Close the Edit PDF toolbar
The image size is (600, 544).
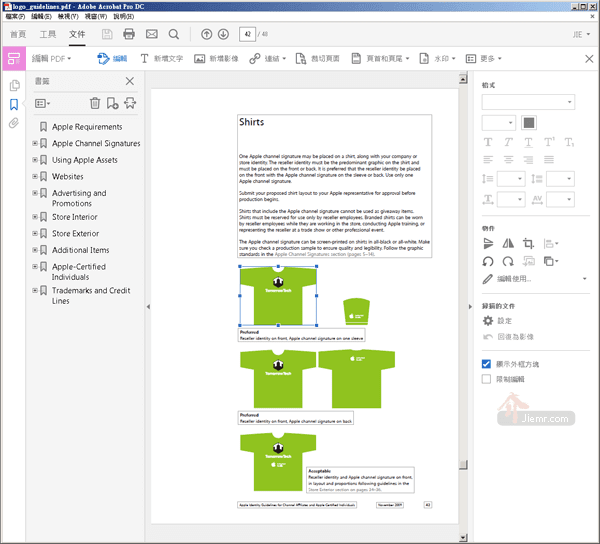[x=589, y=59]
